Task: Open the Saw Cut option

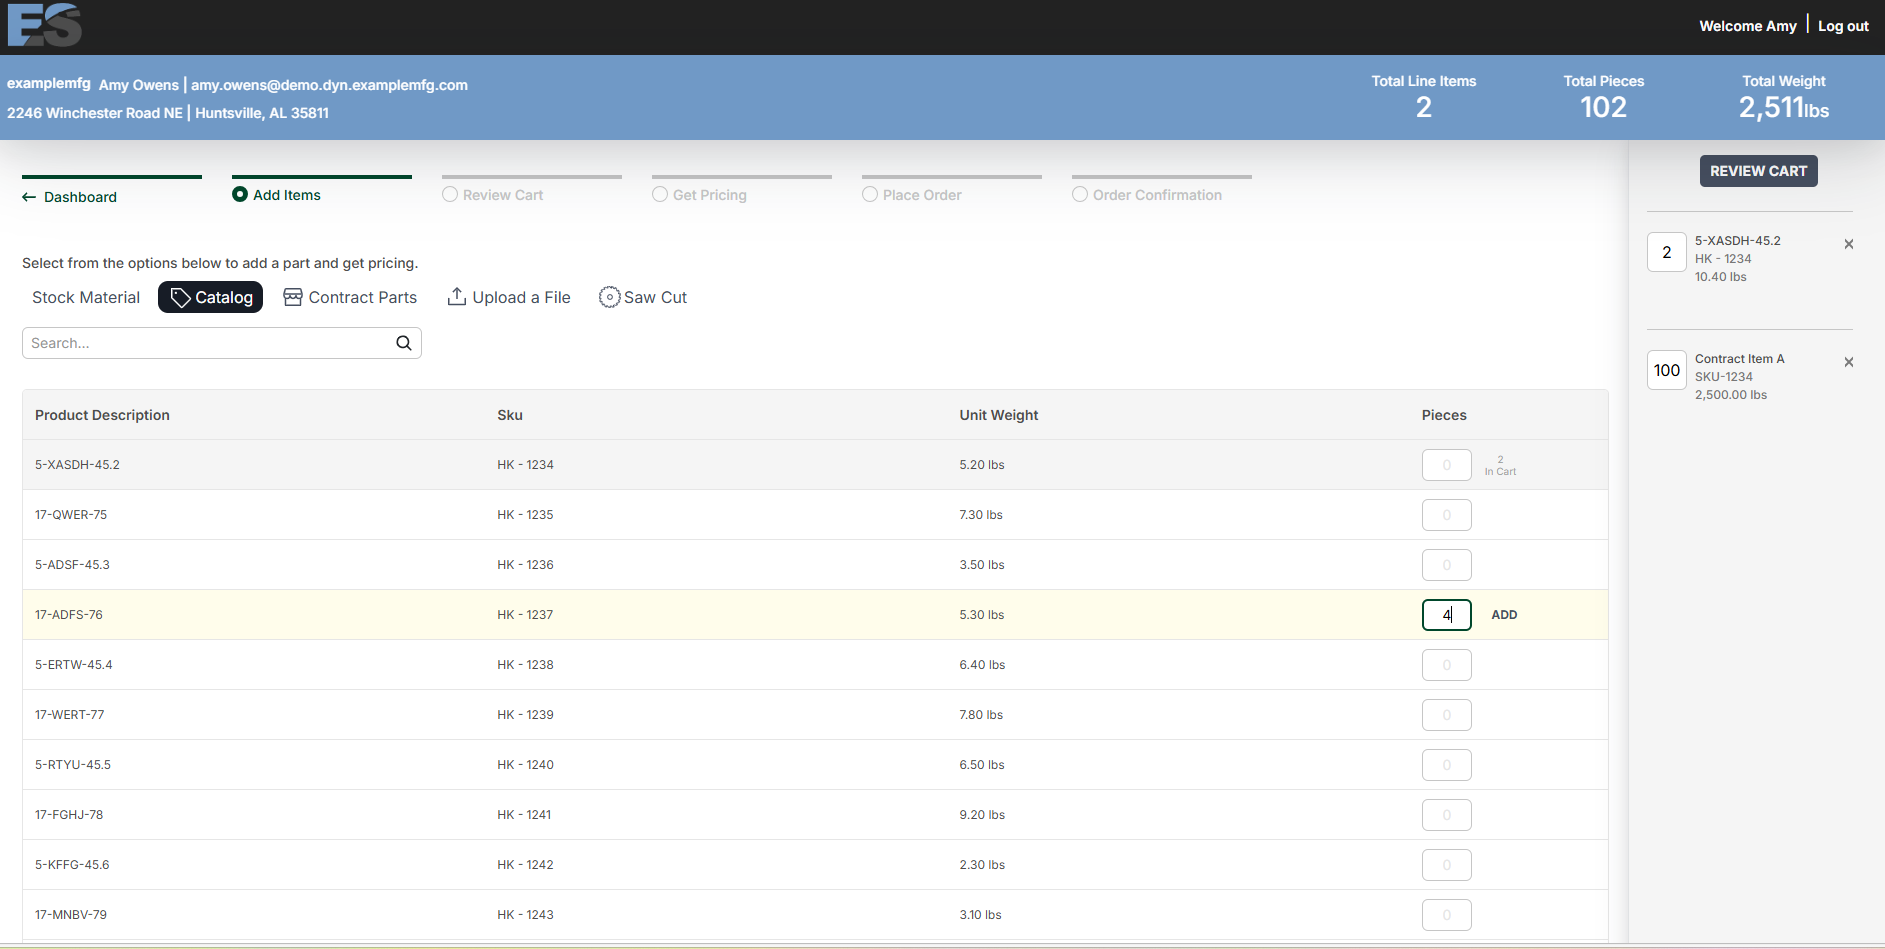Action: click(643, 297)
